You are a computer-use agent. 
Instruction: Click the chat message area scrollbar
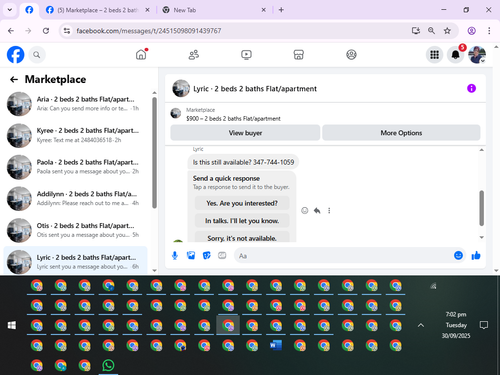coord(481,208)
